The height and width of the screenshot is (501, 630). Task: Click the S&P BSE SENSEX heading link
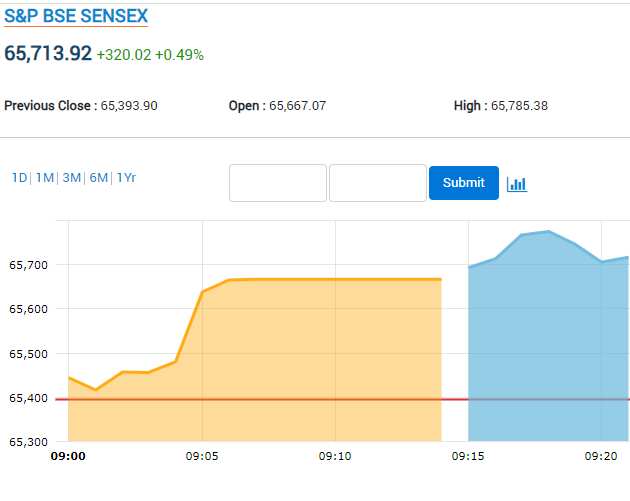[x=76, y=16]
